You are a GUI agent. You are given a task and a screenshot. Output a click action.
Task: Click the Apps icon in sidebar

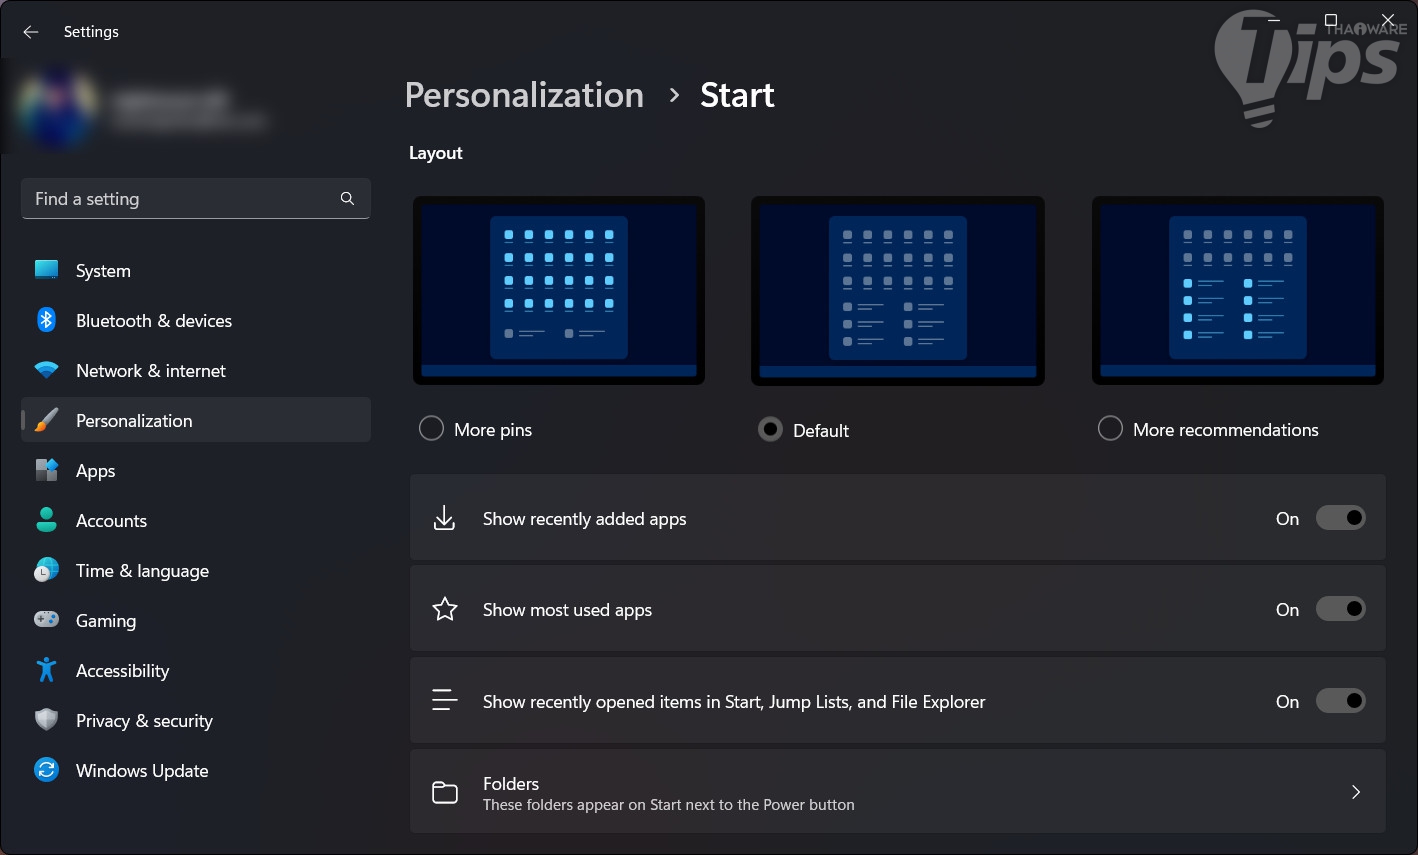click(x=46, y=470)
